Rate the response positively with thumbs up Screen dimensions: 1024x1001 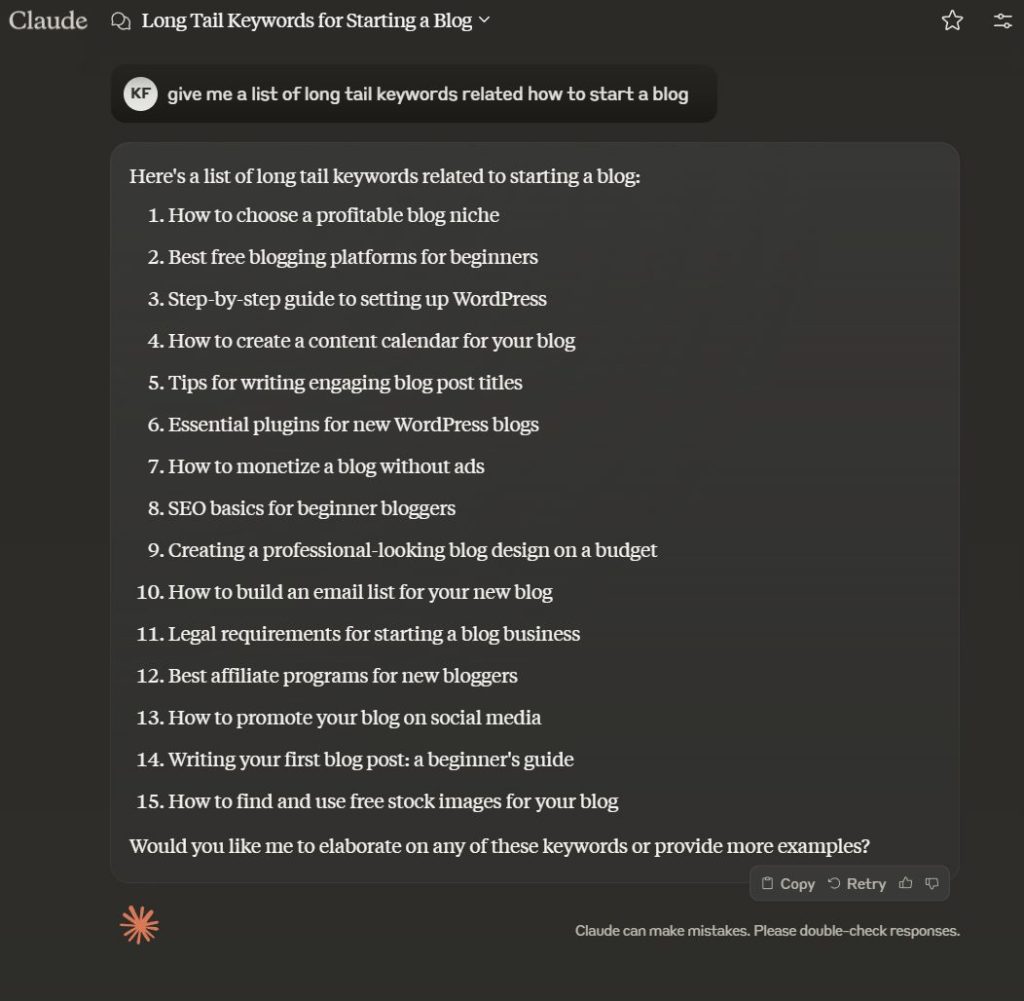click(x=905, y=883)
